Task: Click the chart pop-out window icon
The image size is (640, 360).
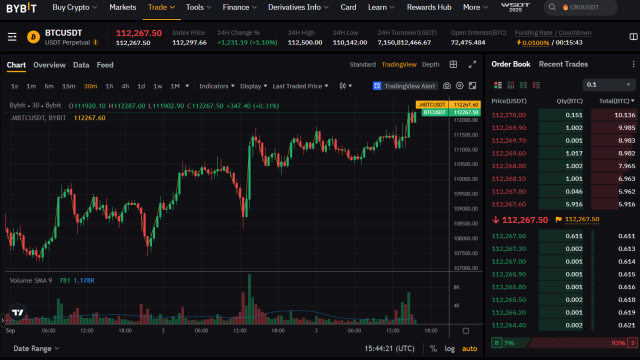Action: [472, 86]
